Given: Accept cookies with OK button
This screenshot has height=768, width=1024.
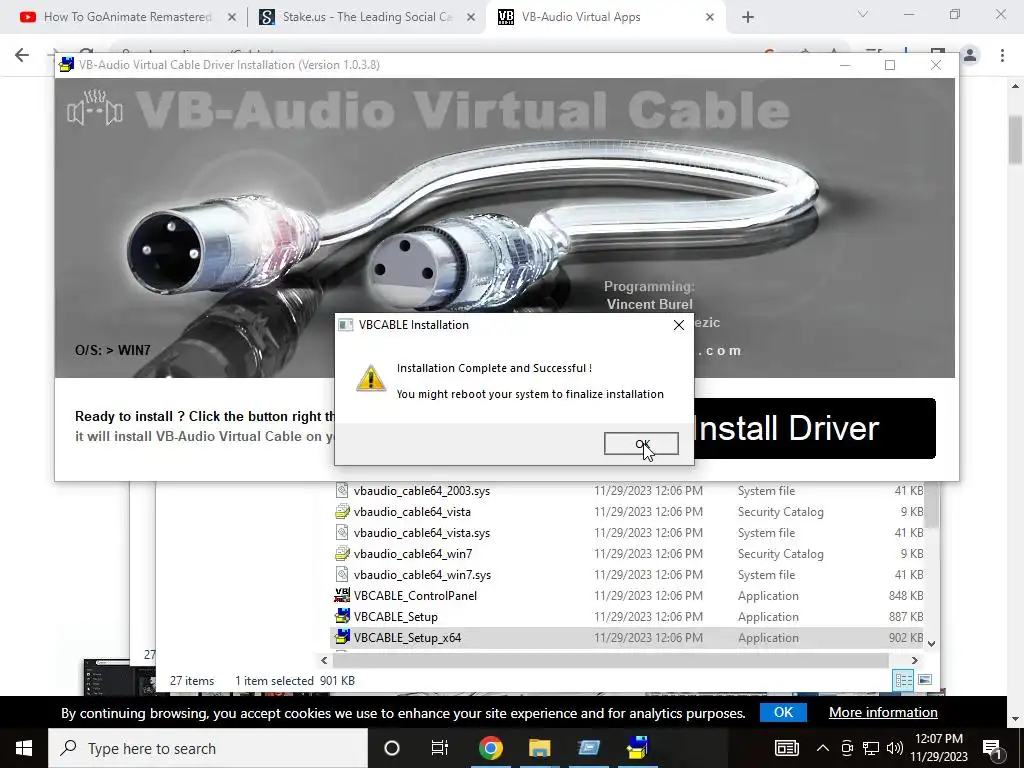Looking at the screenshot, I should tap(783, 712).
